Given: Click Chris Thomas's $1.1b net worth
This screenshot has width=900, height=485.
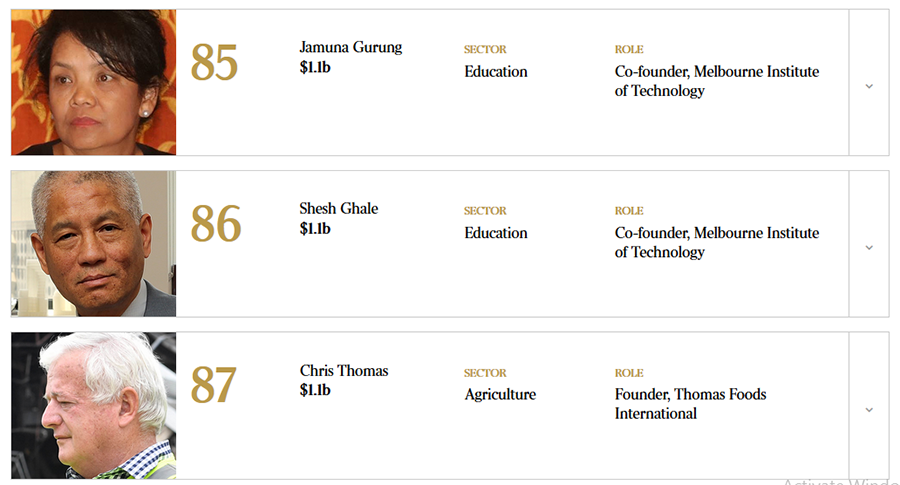Looking at the screenshot, I should click(315, 390).
